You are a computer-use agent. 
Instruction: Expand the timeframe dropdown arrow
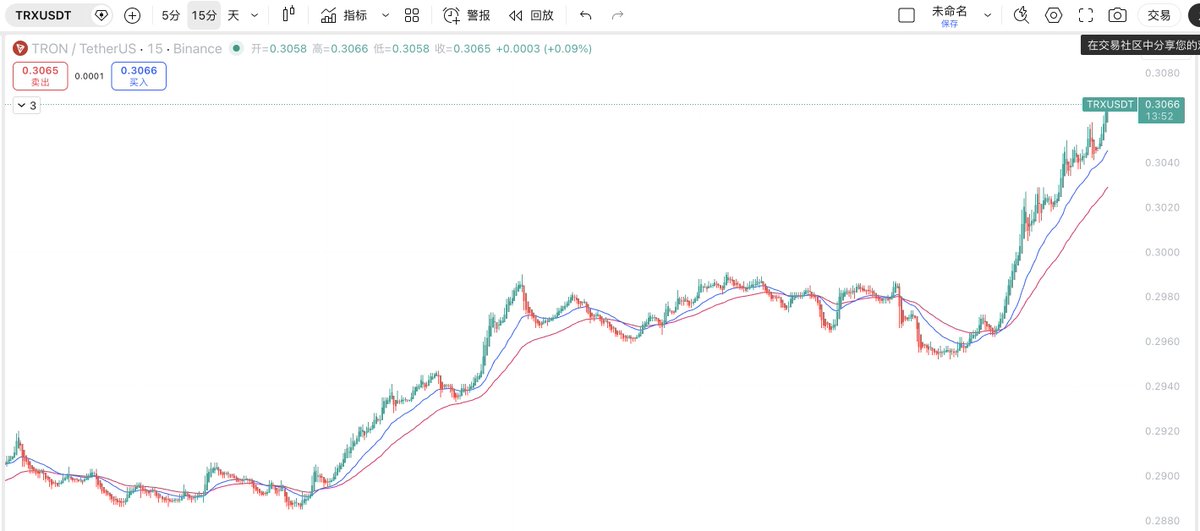[x=255, y=16]
